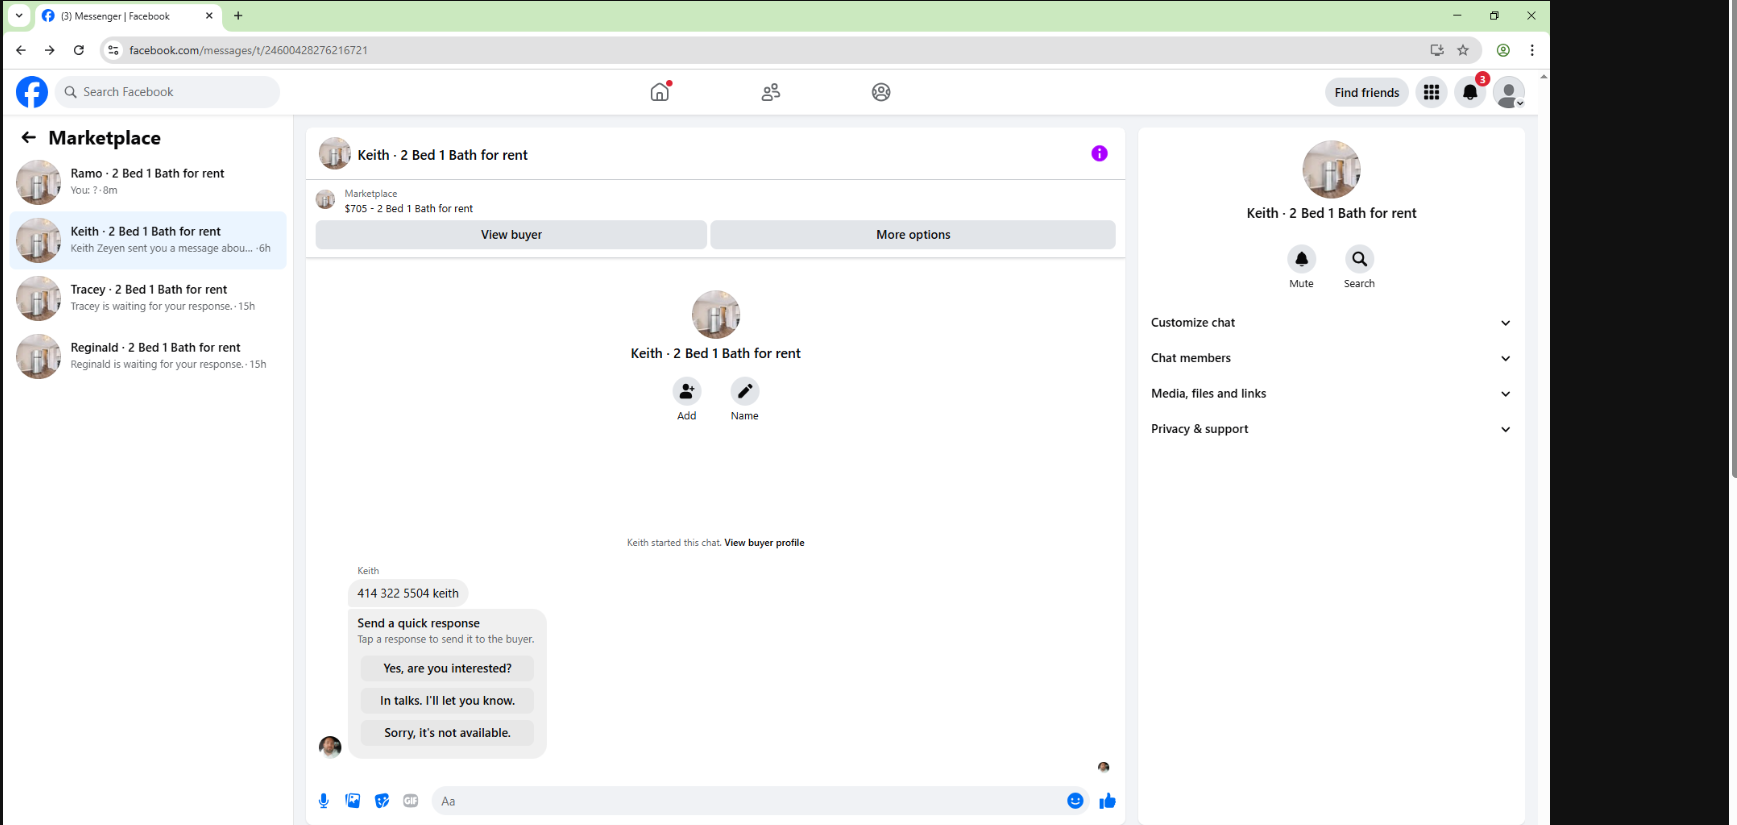
Task: Click the message text box
Action: coord(748,801)
